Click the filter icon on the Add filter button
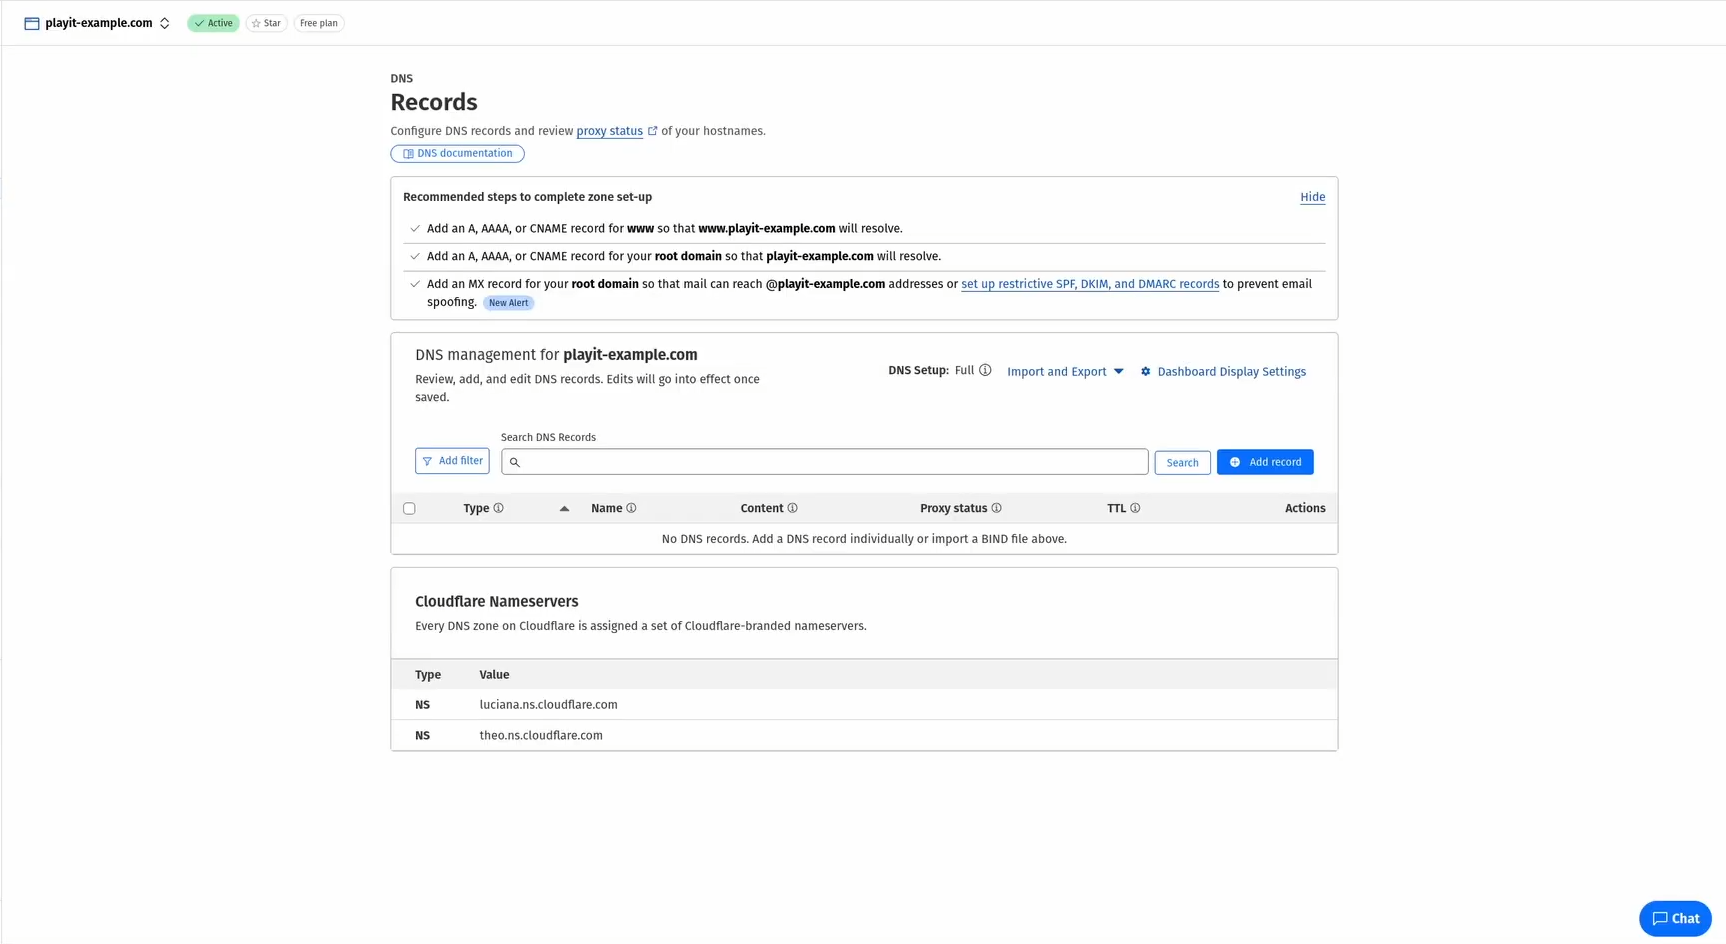Screen dimensions: 1726x944 click(x=427, y=461)
